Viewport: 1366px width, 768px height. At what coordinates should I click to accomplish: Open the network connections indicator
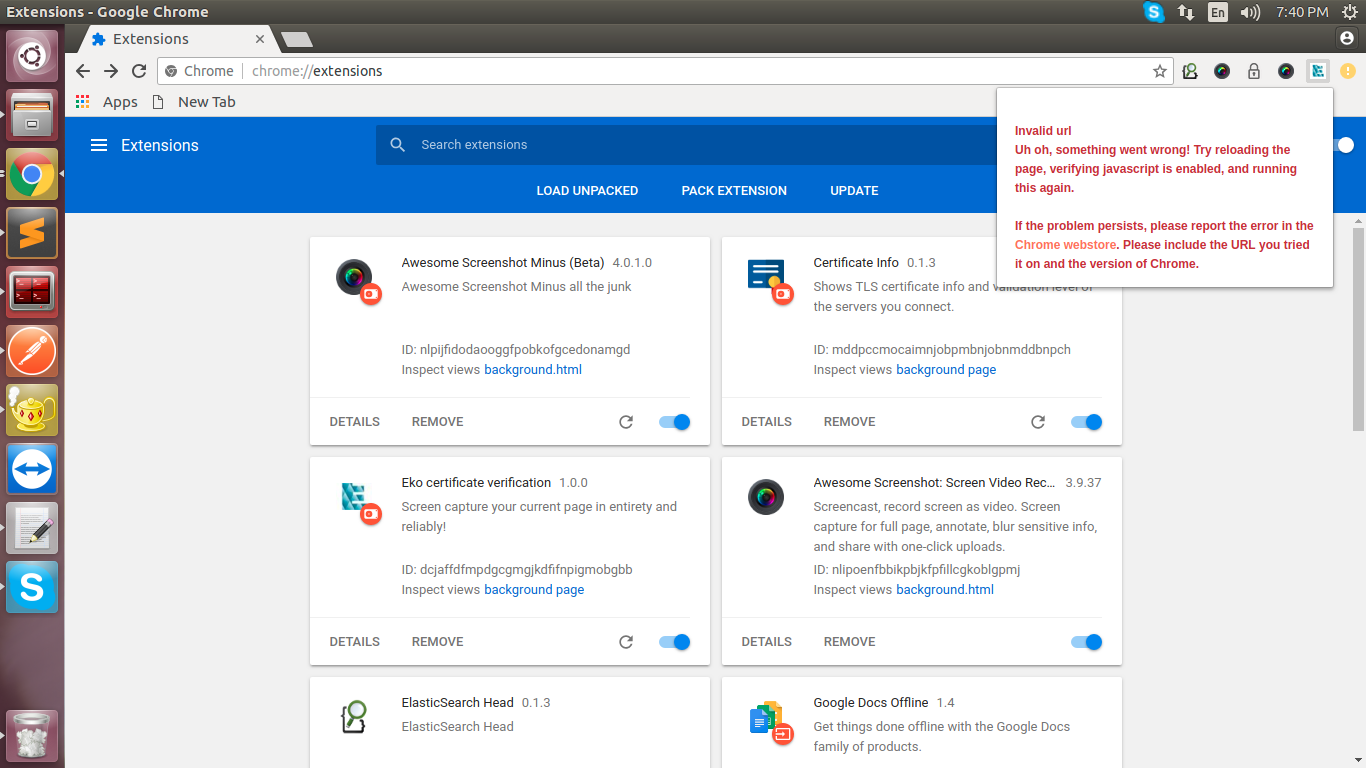click(x=1186, y=12)
